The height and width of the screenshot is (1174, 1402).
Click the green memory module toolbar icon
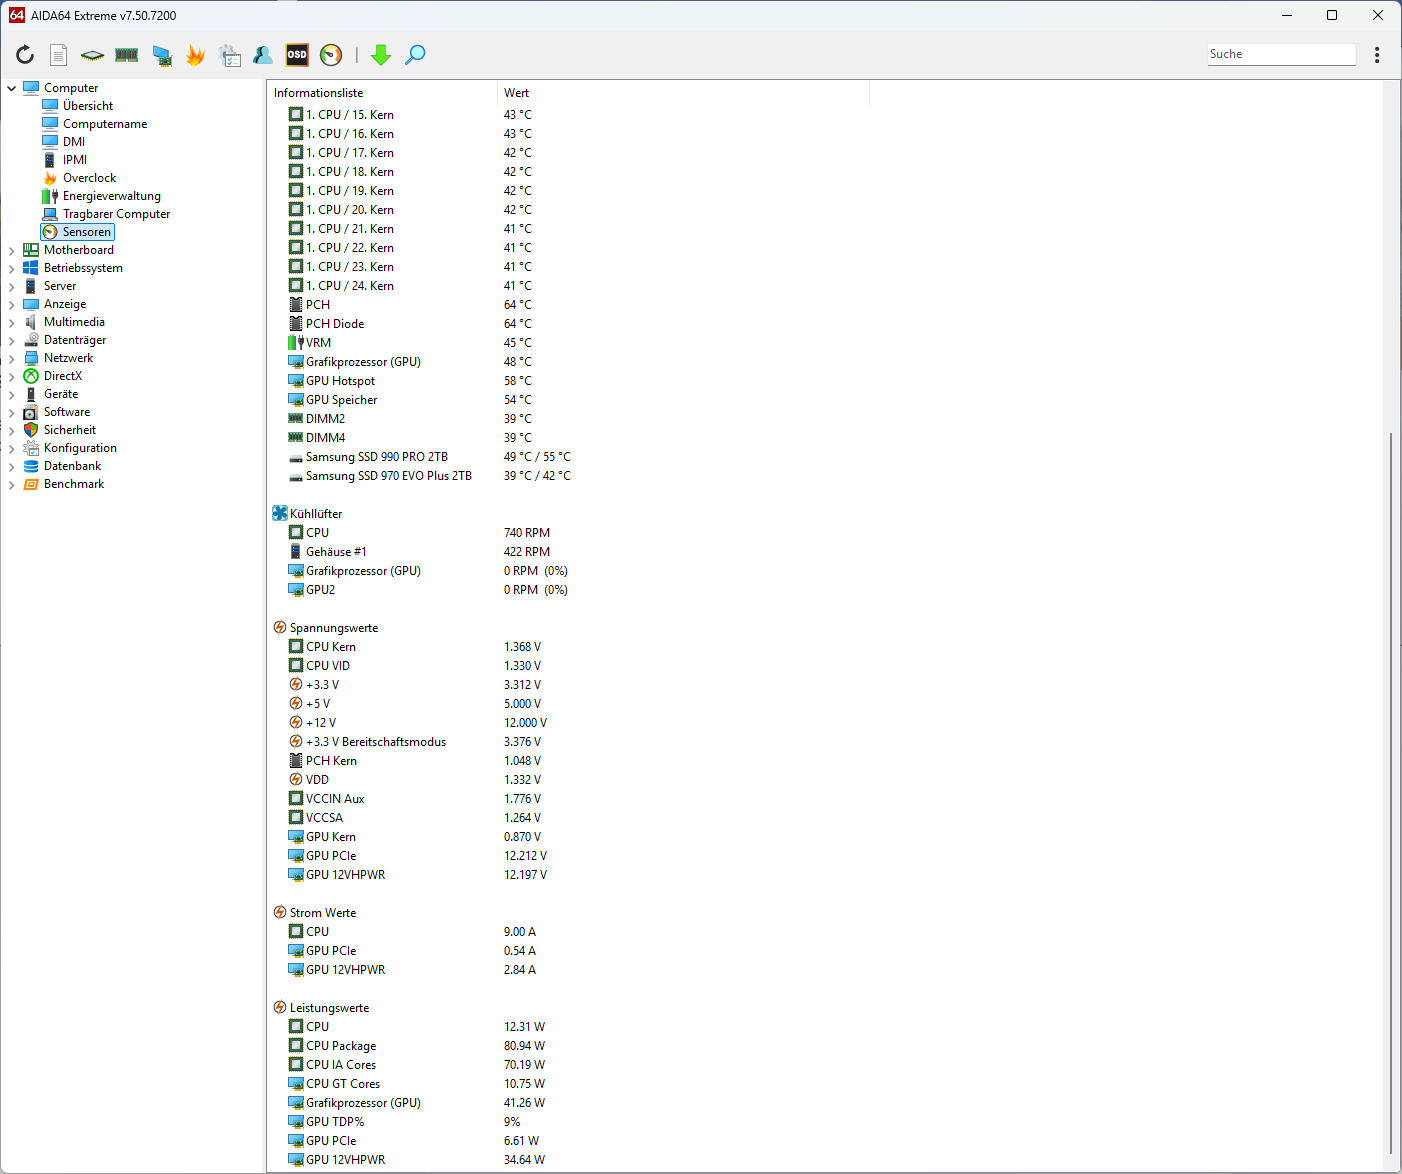[126, 55]
